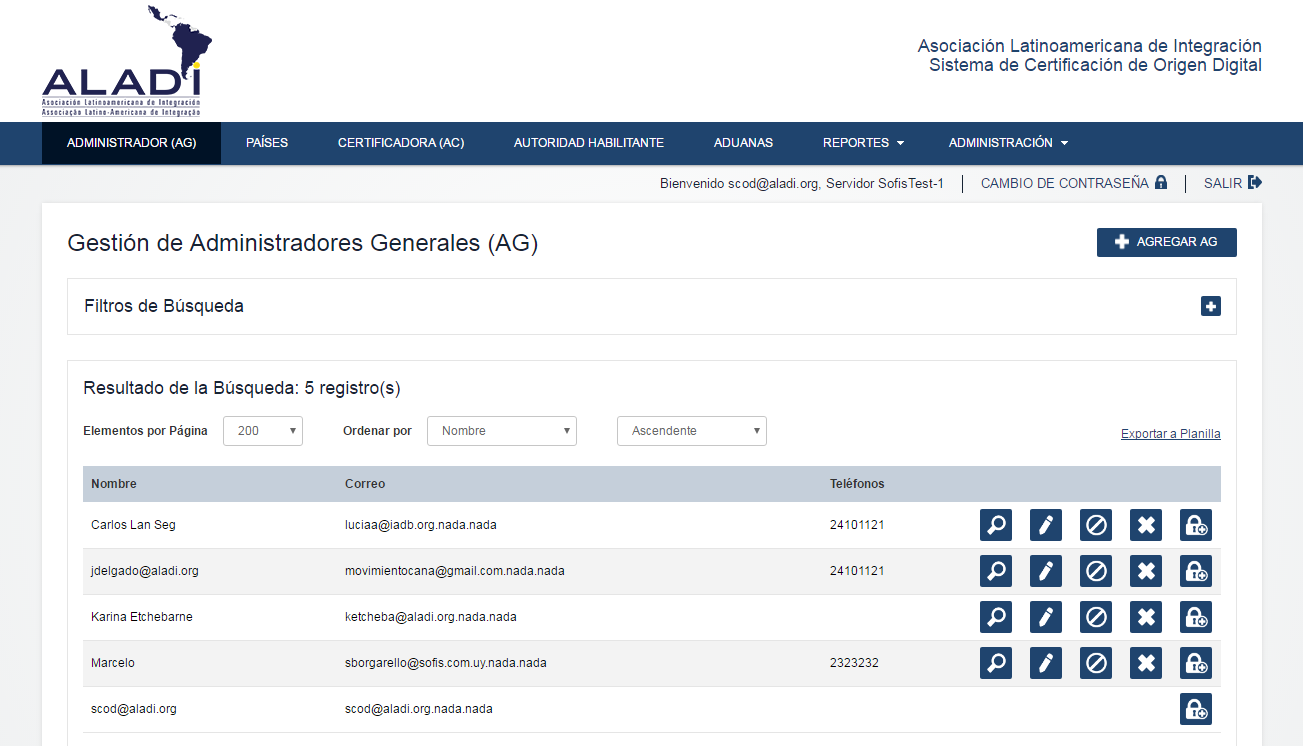This screenshot has height=746, width=1303.
Task: Open the Elementos por Página dropdown
Action: pyautogui.click(x=262, y=431)
